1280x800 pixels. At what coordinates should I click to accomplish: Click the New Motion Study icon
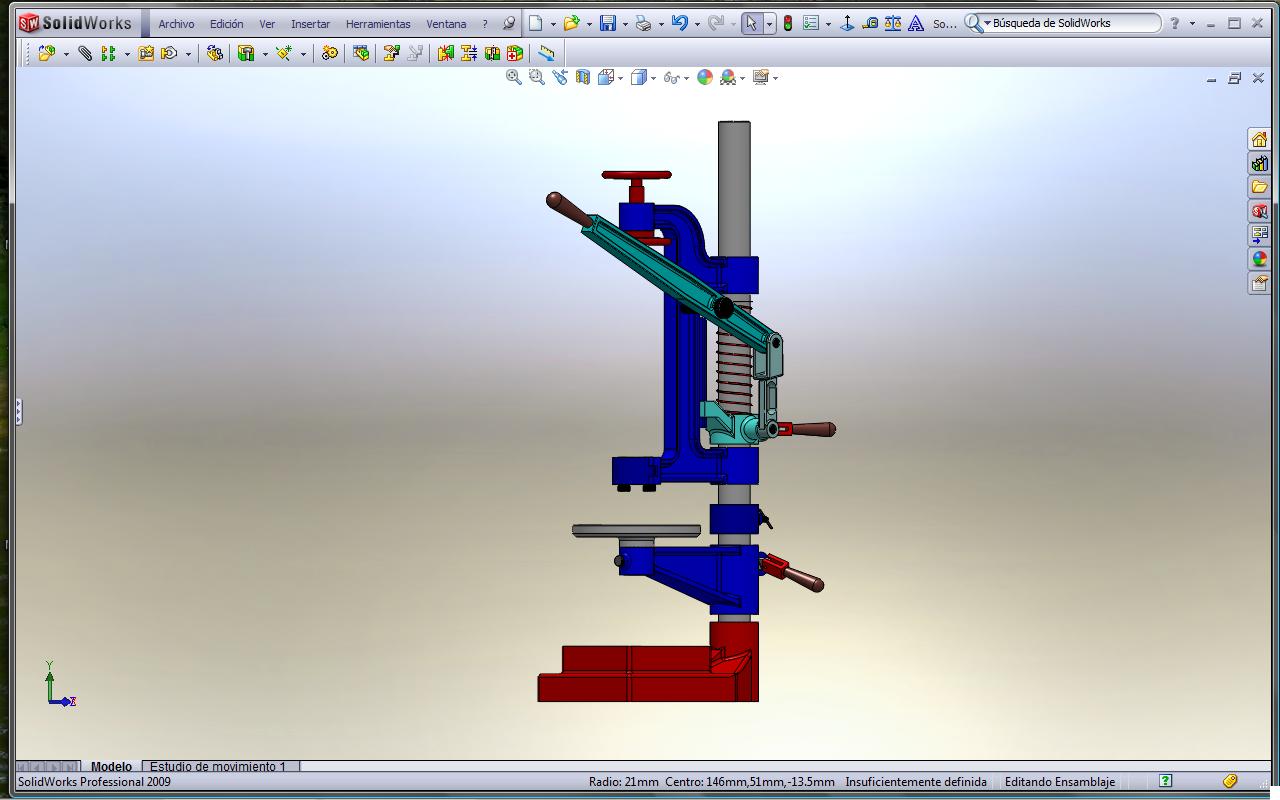(330, 54)
